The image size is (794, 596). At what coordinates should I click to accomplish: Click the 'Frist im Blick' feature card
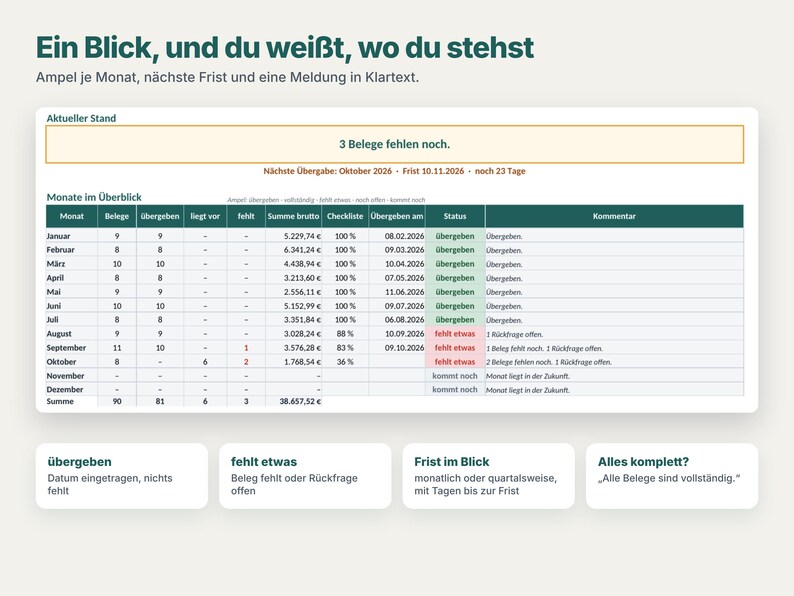(x=489, y=476)
